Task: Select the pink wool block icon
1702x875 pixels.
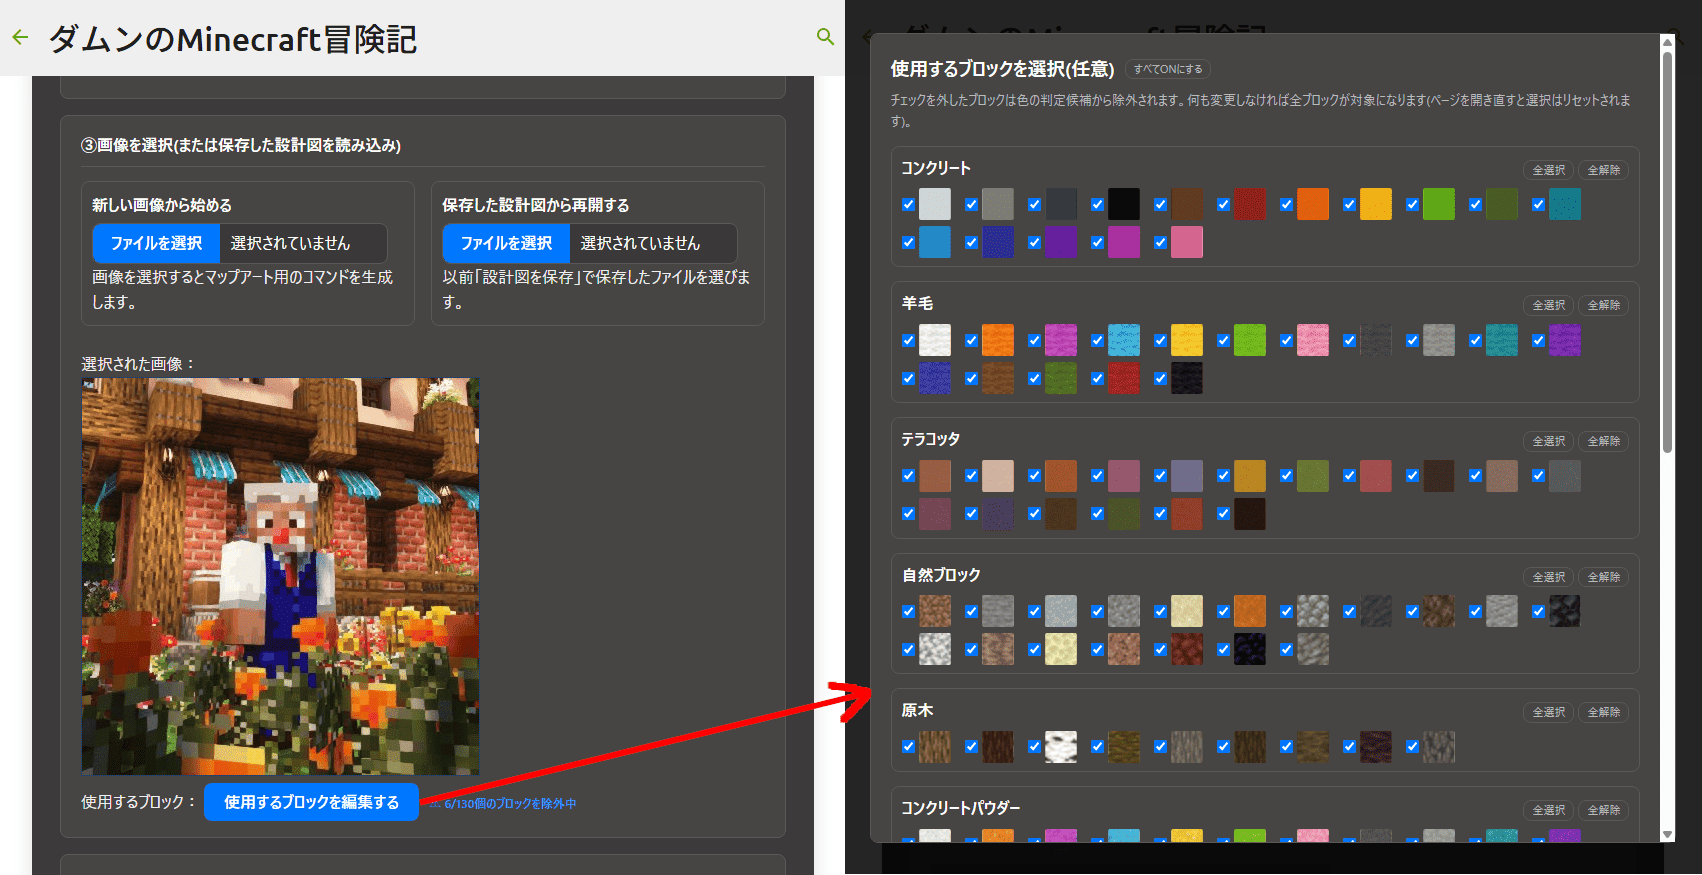Action: pos(1313,340)
